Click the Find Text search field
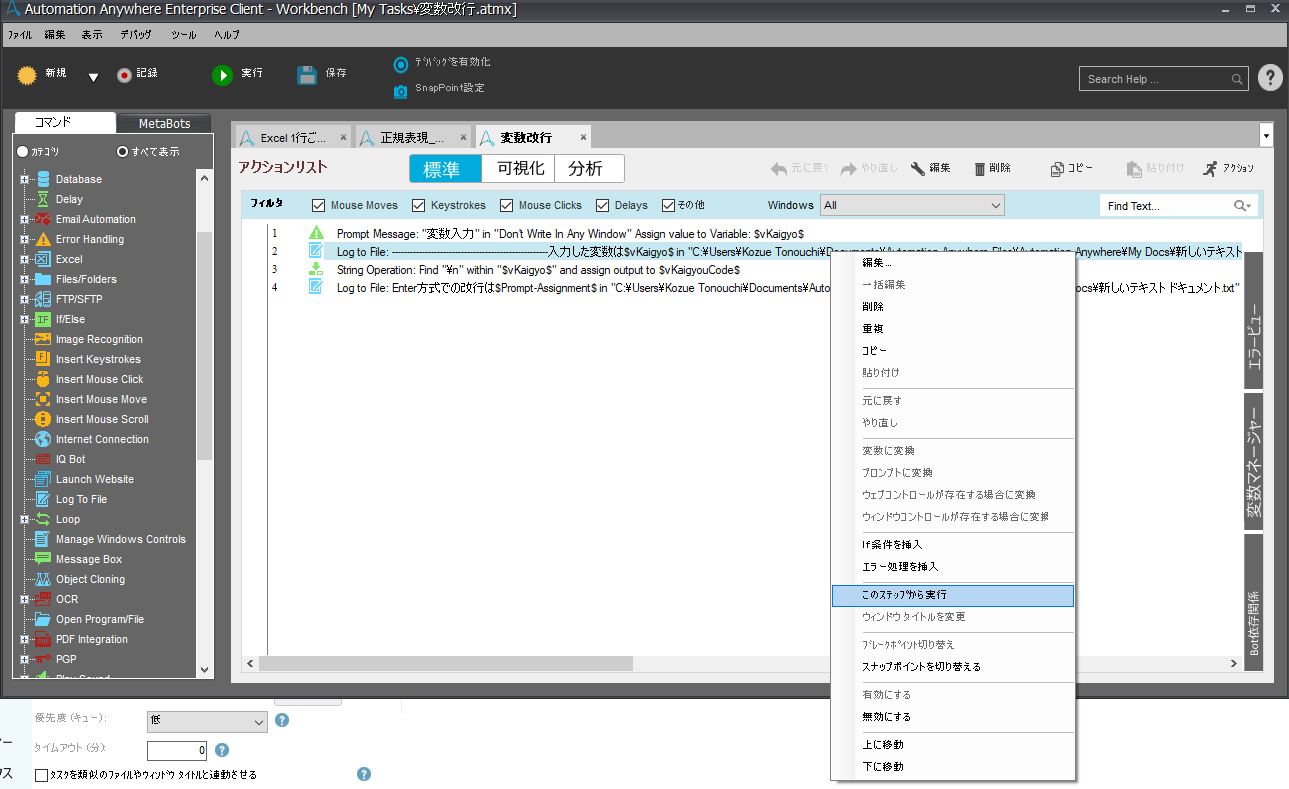Viewport: 1289px width, 789px height. 1178,205
